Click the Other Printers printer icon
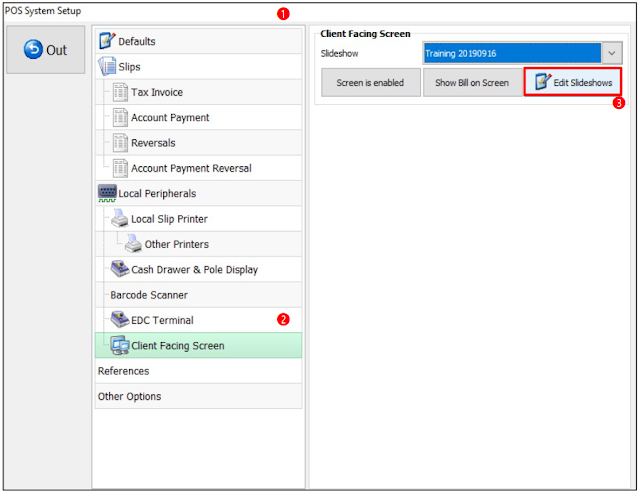This screenshot has width=640, height=493. 133,244
